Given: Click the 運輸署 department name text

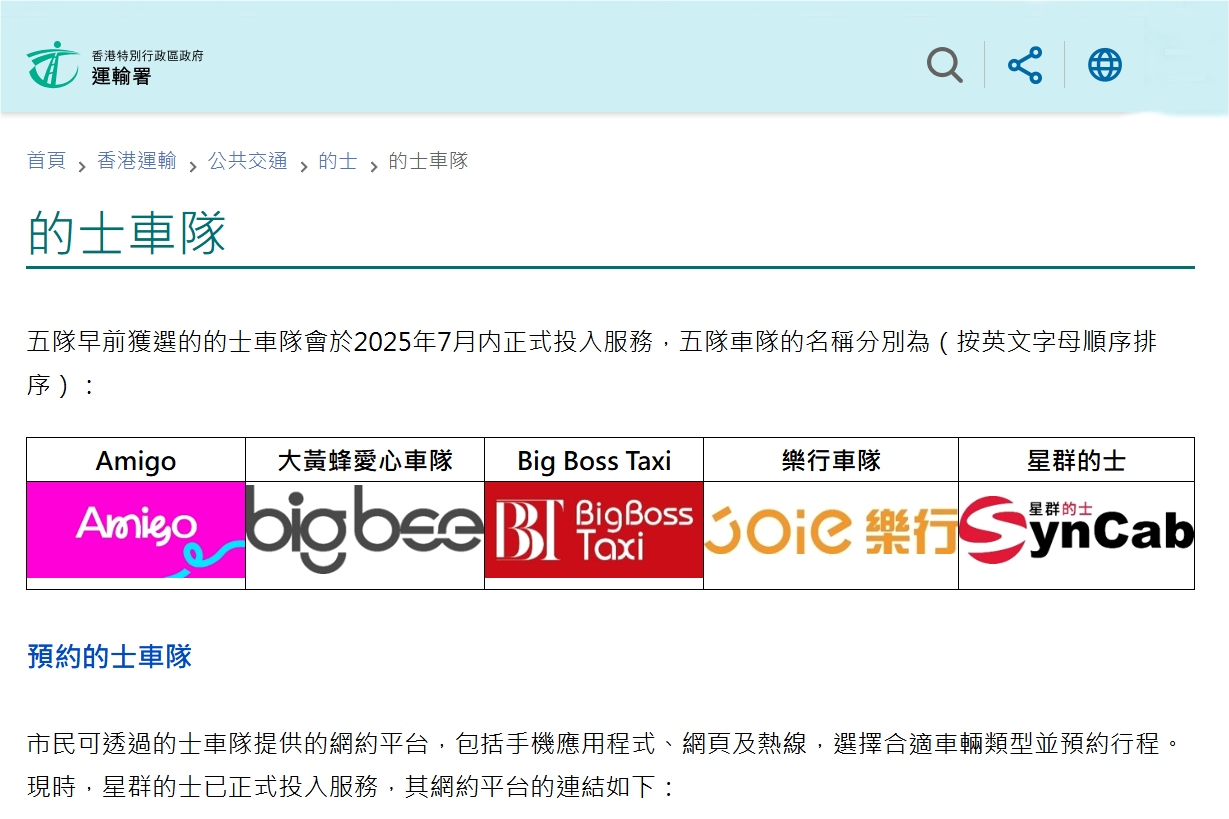Looking at the screenshot, I should (x=121, y=76).
